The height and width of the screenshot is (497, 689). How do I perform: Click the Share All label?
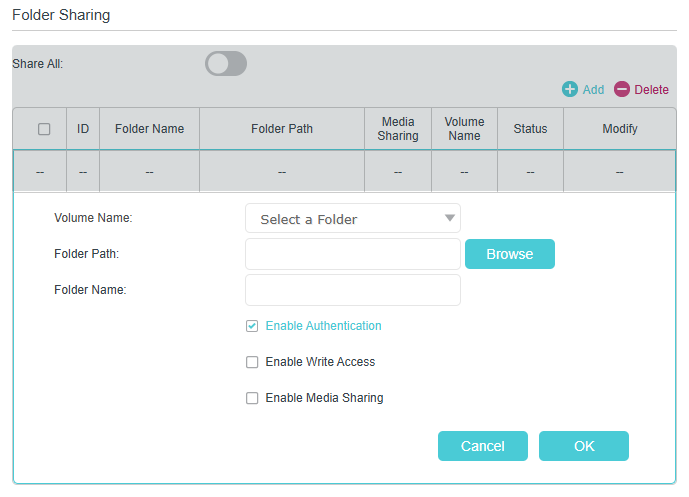pos(37,64)
